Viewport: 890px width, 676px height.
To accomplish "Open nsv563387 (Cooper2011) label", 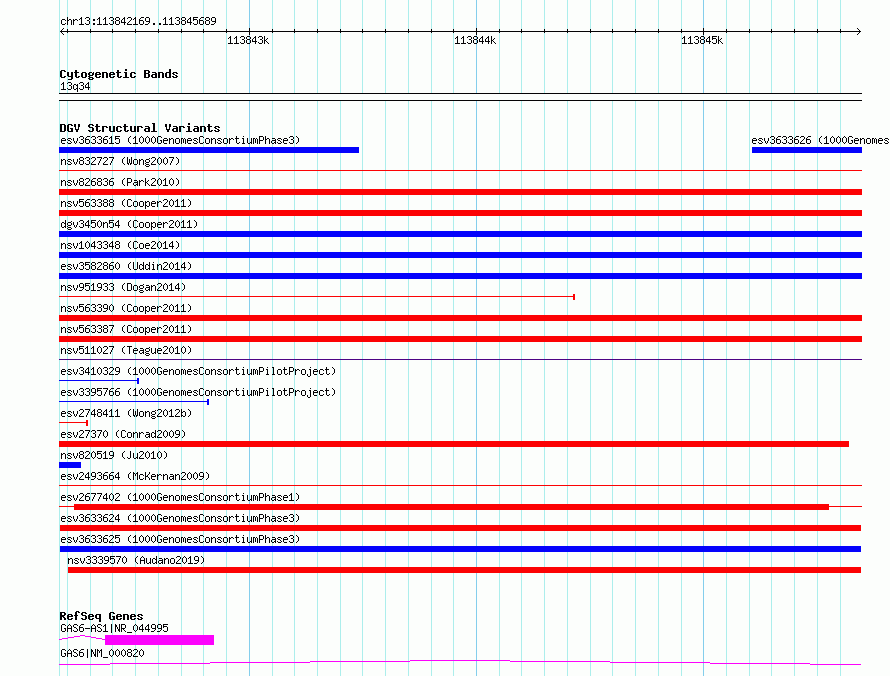I will click(x=126, y=329).
